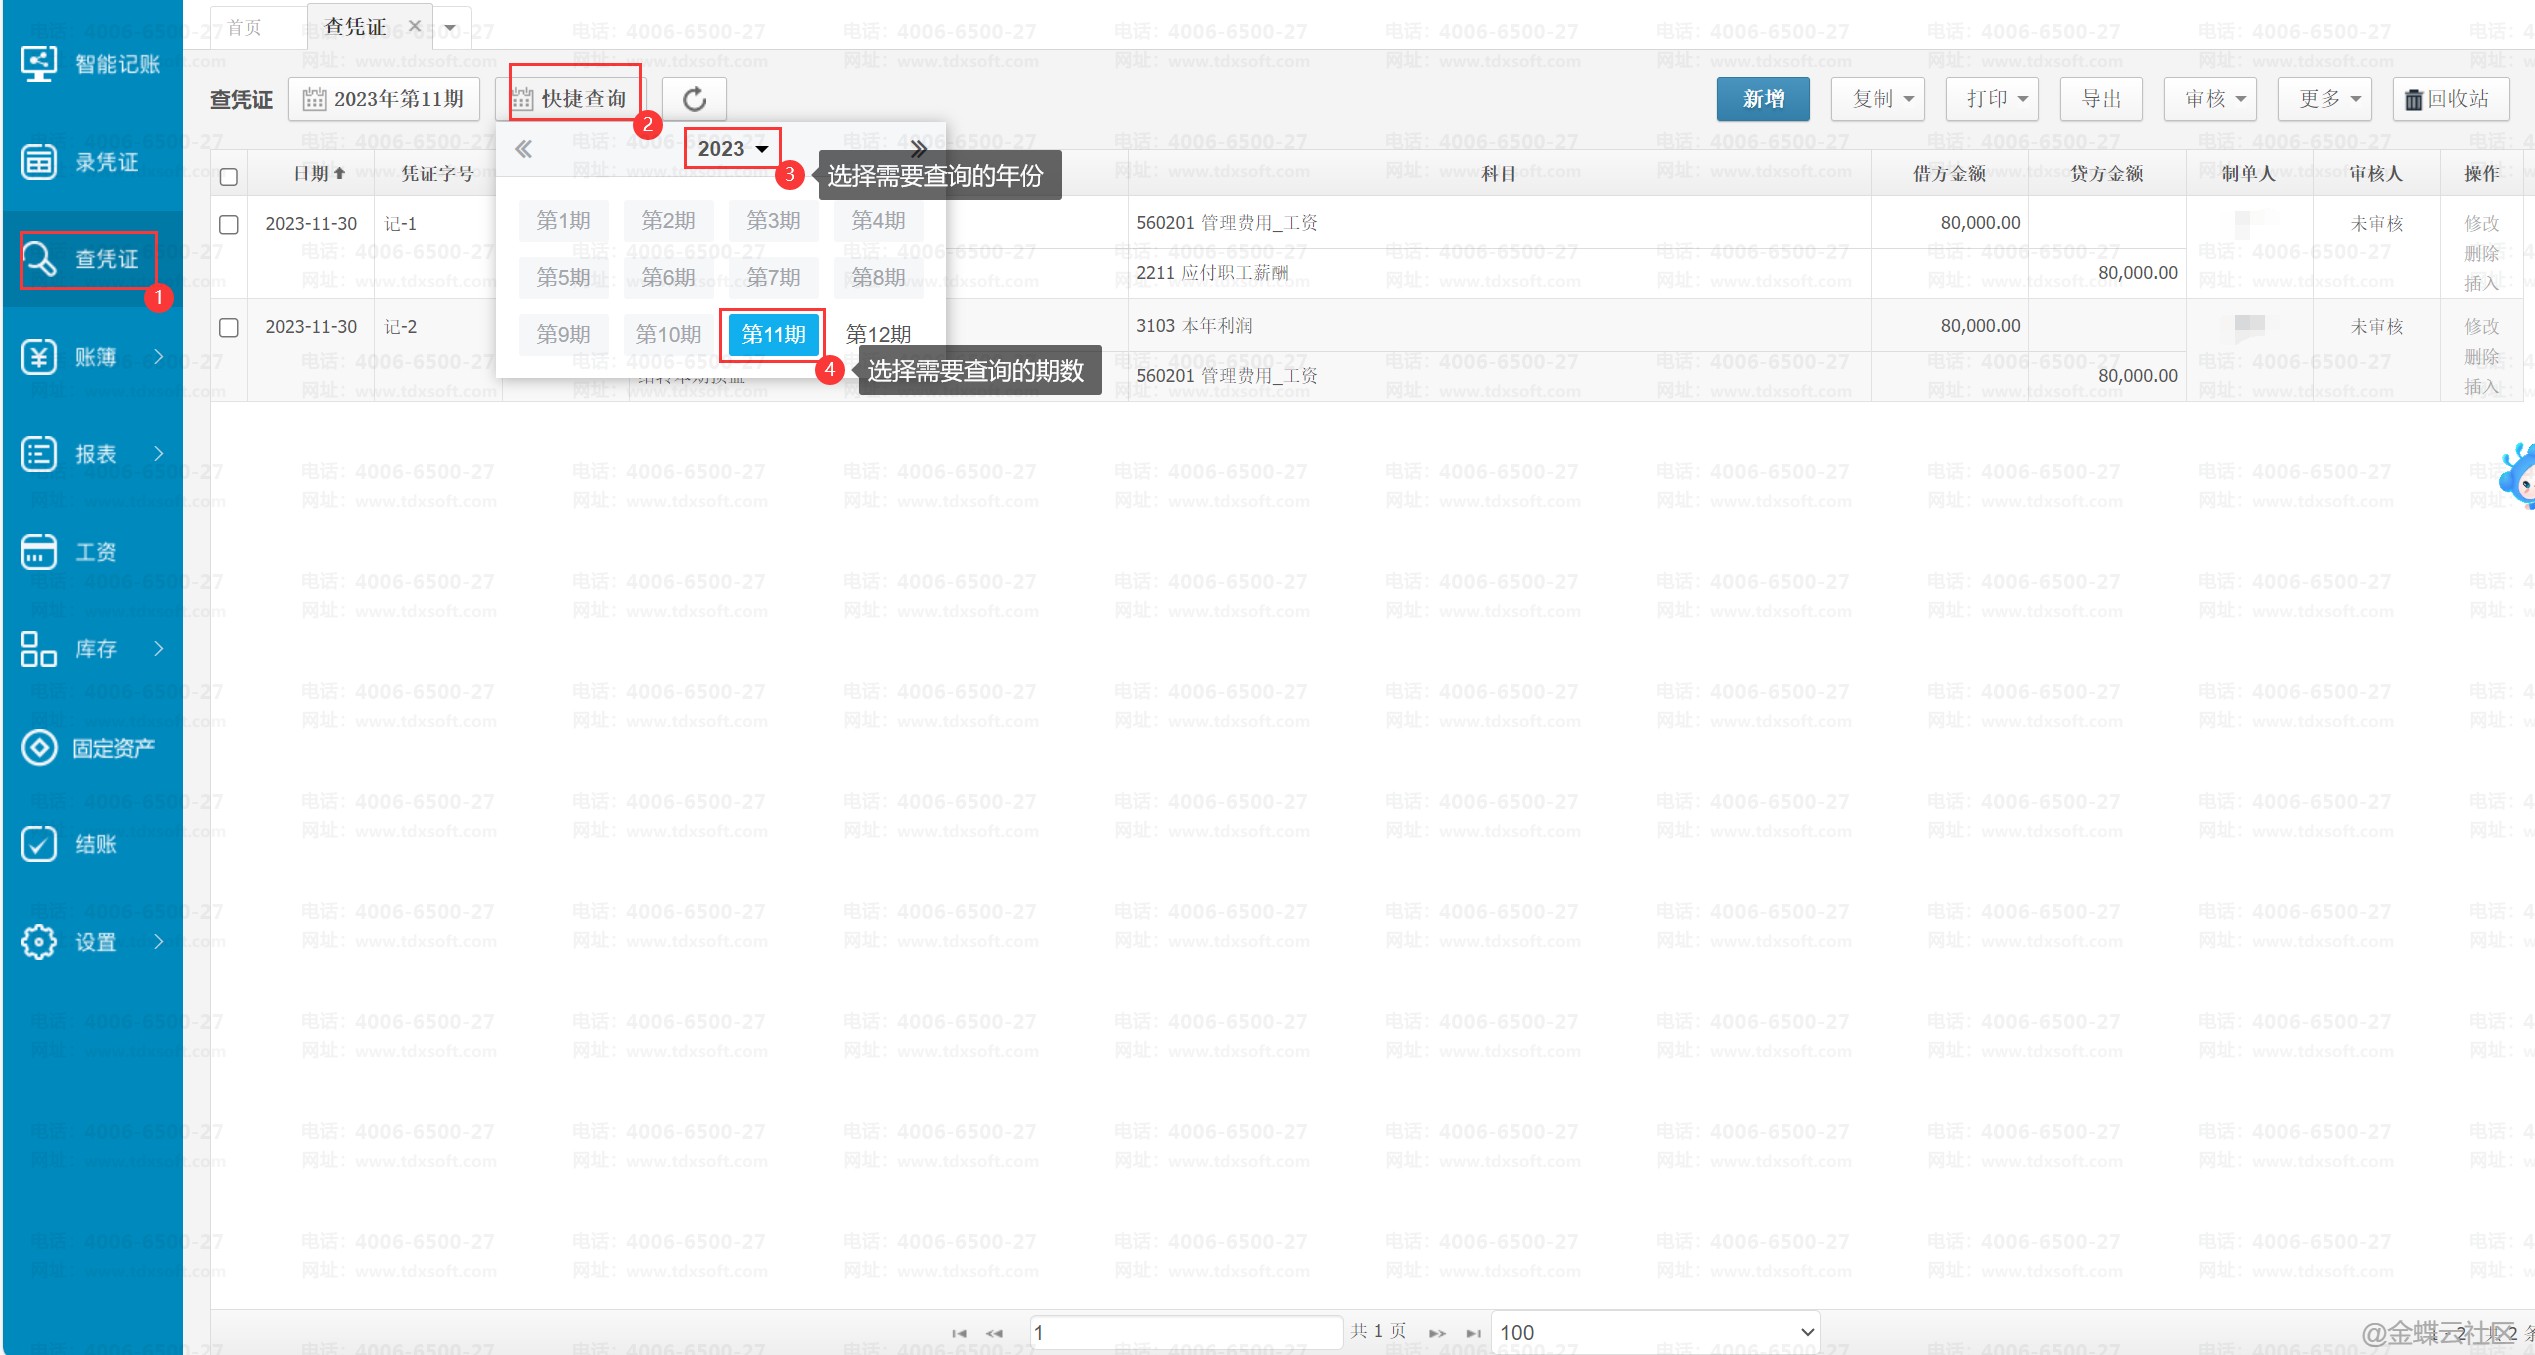Expand the 更多 dropdown button
Viewport: 2535px width, 1355px height.
coord(2326,99)
